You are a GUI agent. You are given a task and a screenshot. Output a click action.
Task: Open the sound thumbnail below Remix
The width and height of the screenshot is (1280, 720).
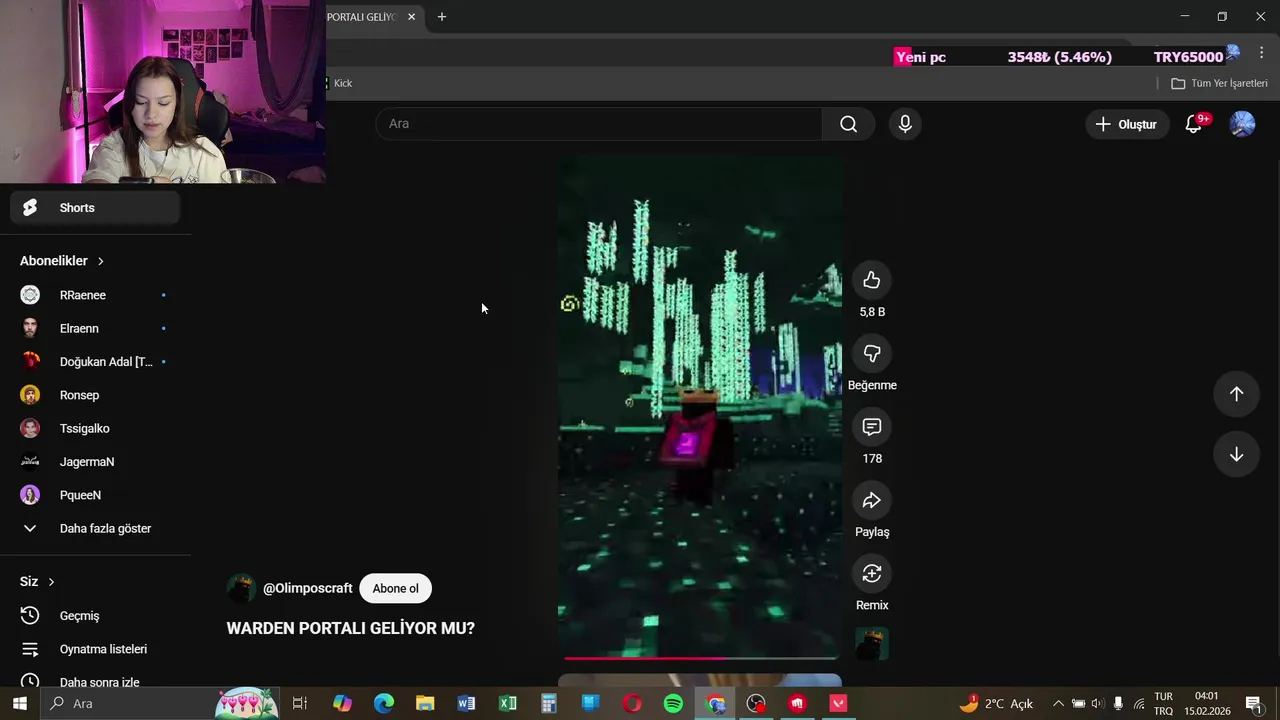click(x=872, y=644)
